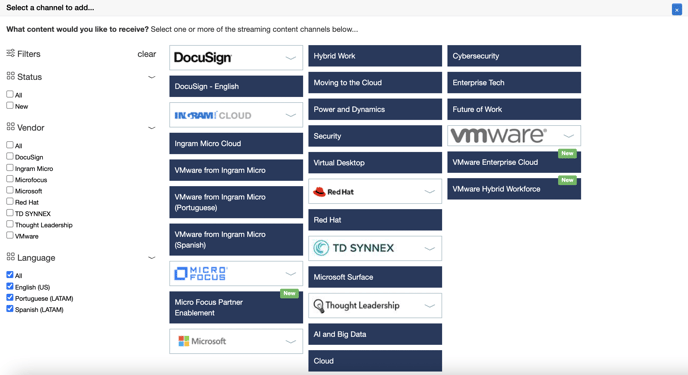
Task: Select the DocuSign - English channel
Action: pos(236,86)
